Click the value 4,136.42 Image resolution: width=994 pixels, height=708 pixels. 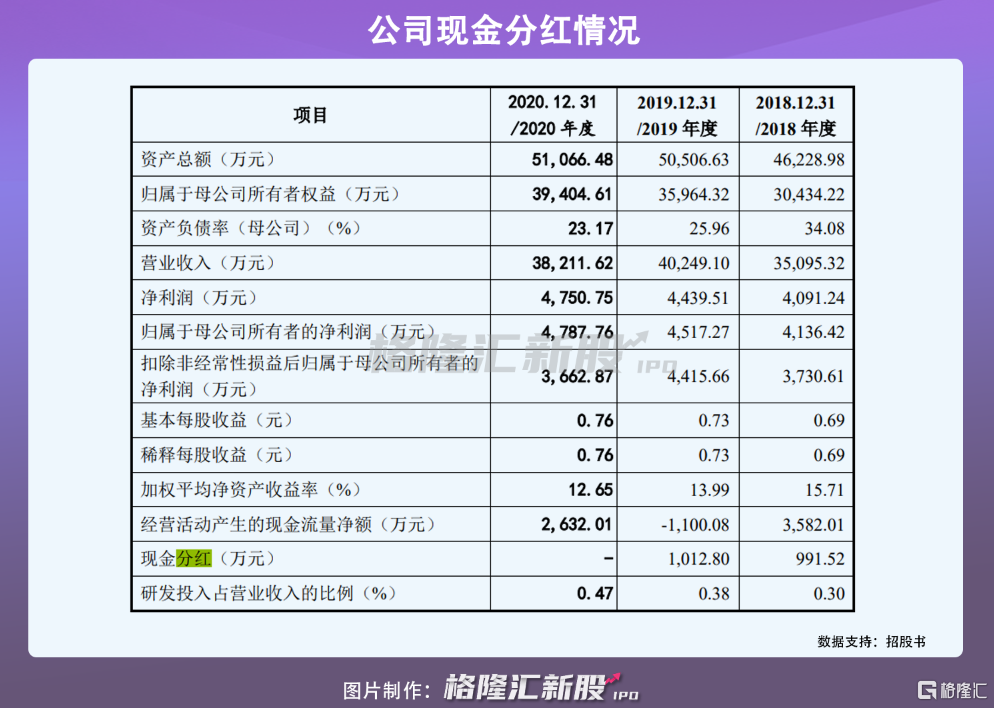813,332
